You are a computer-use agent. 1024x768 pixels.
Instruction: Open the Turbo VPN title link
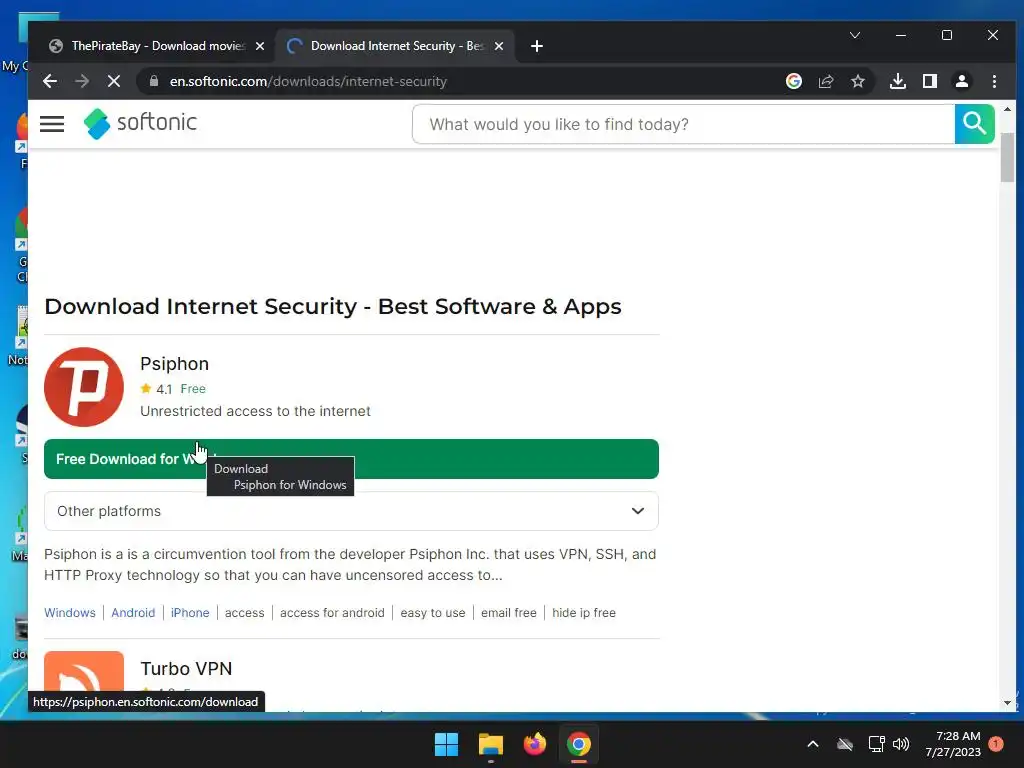[x=186, y=669]
